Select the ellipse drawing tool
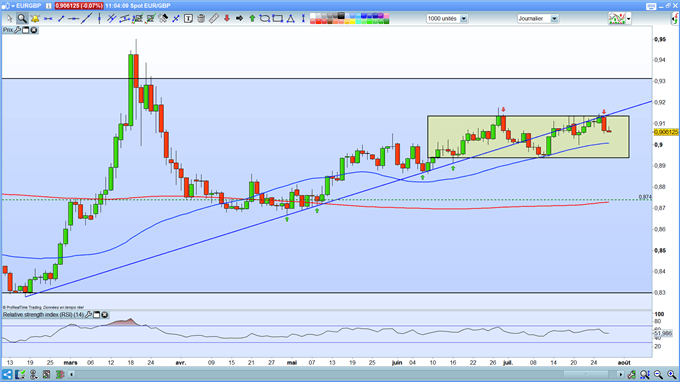The image size is (680, 382). [265, 19]
